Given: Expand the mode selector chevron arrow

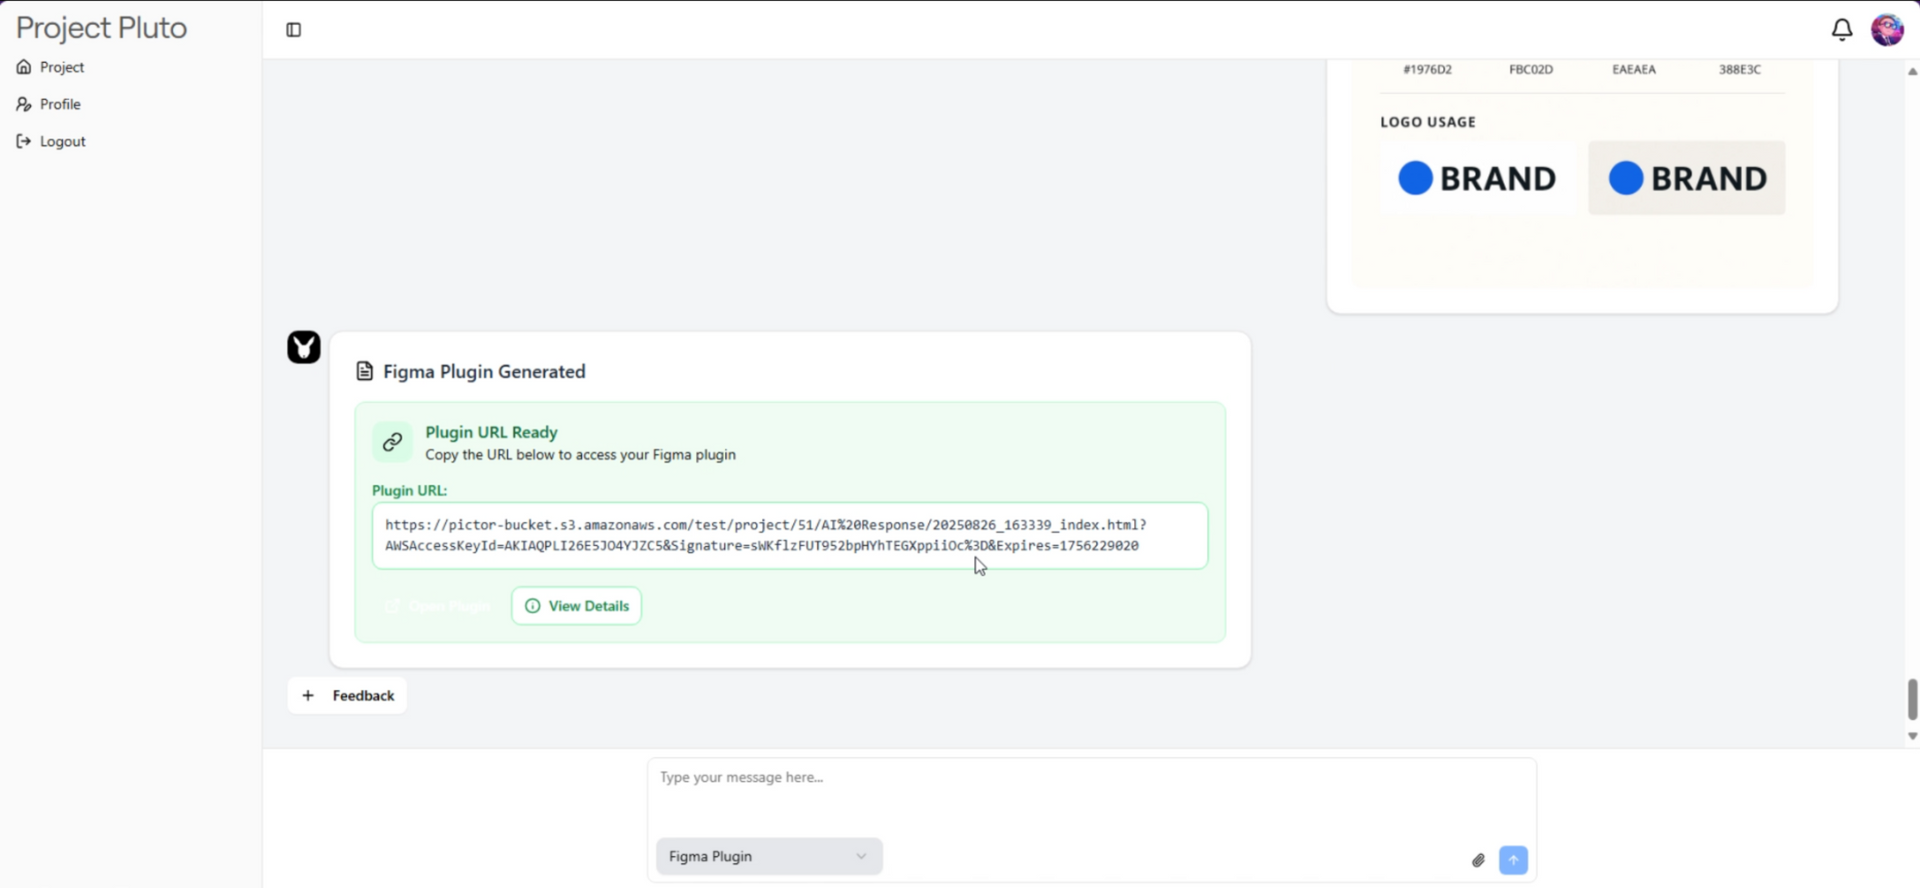Looking at the screenshot, I should point(861,857).
